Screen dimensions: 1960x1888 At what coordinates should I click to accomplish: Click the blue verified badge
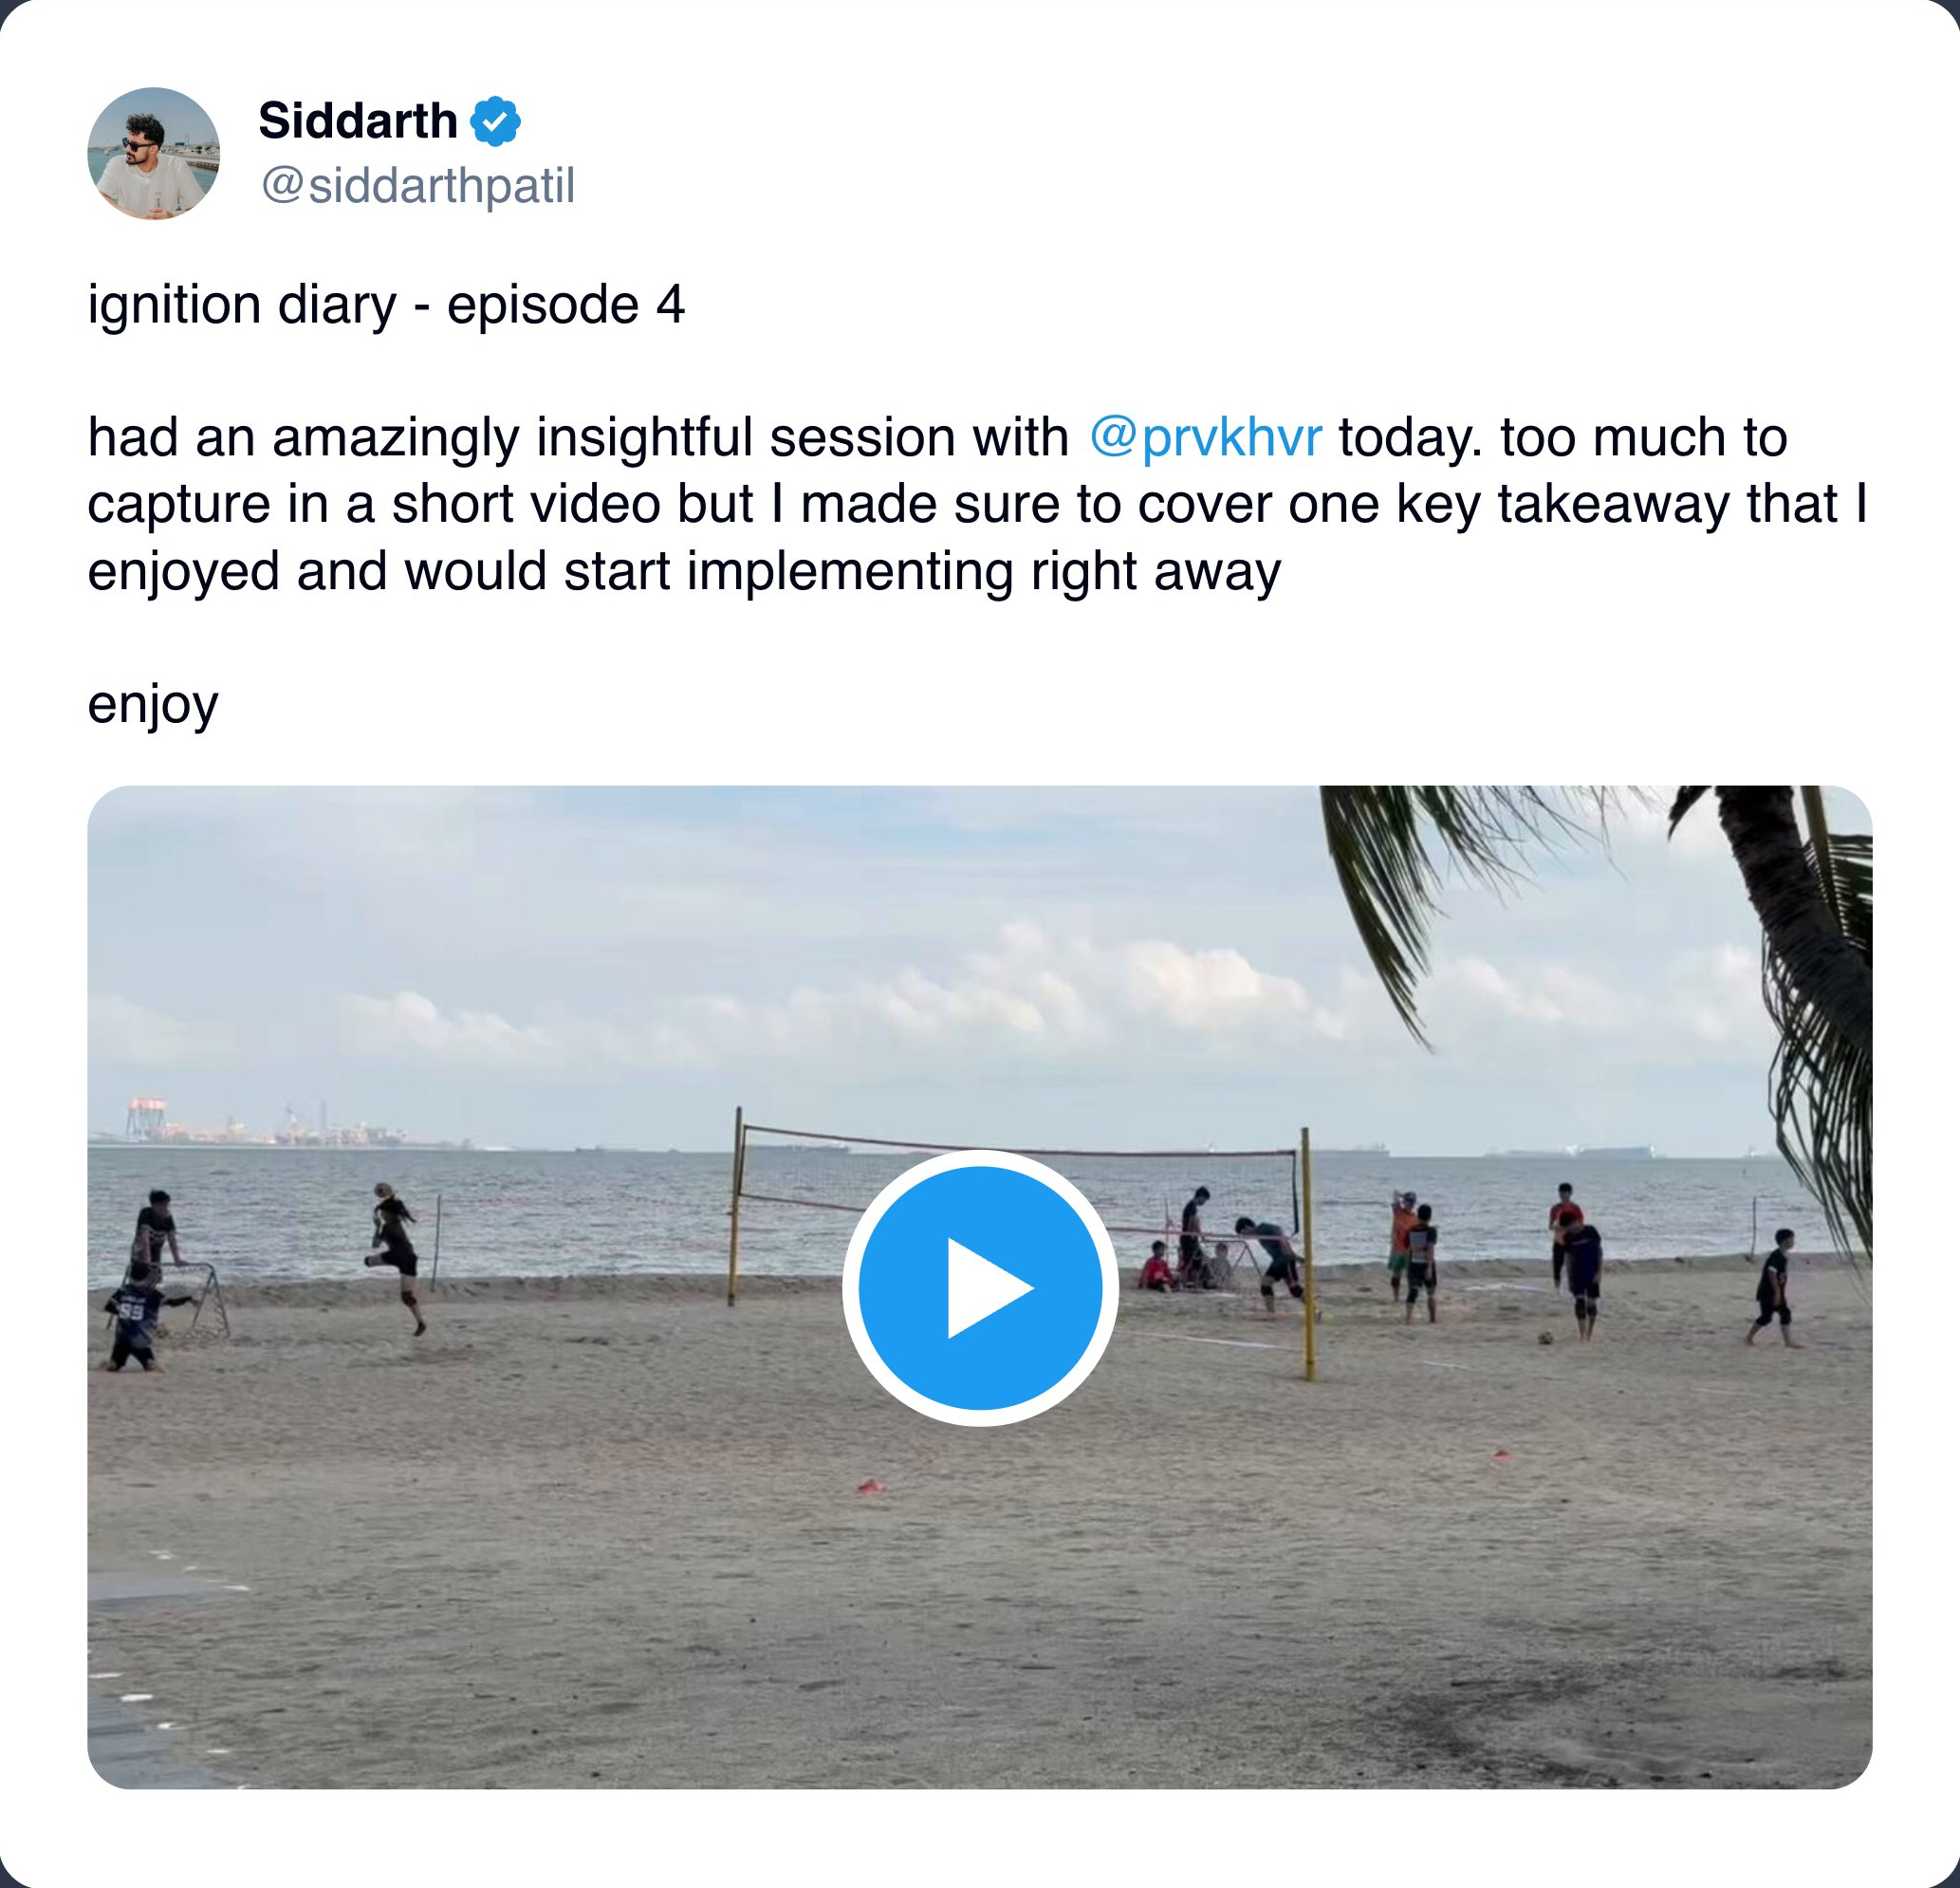point(495,122)
